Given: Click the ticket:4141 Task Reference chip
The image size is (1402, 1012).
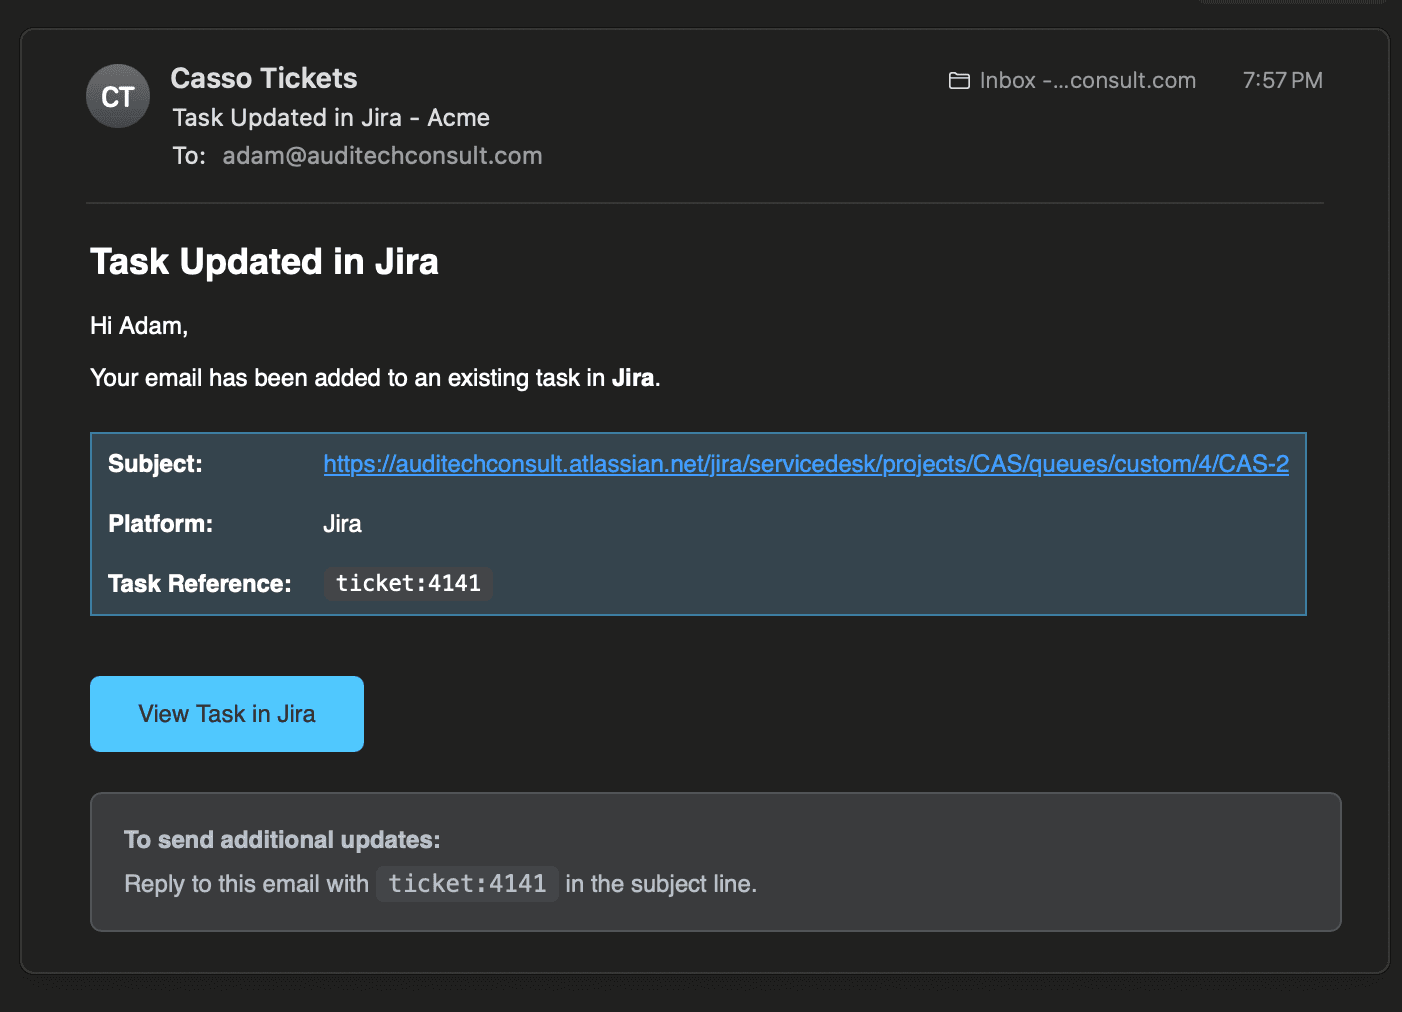Looking at the screenshot, I should tap(408, 583).
